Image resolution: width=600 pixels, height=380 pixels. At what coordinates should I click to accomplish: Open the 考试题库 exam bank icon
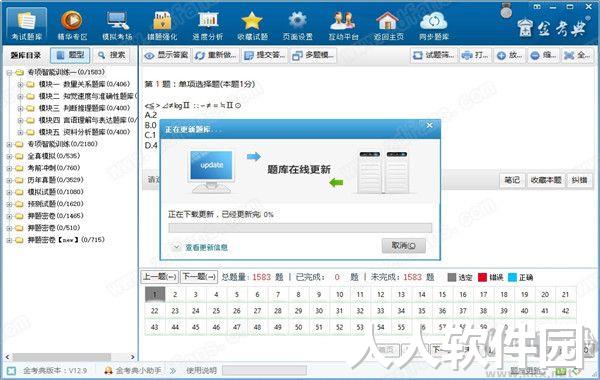point(26,25)
